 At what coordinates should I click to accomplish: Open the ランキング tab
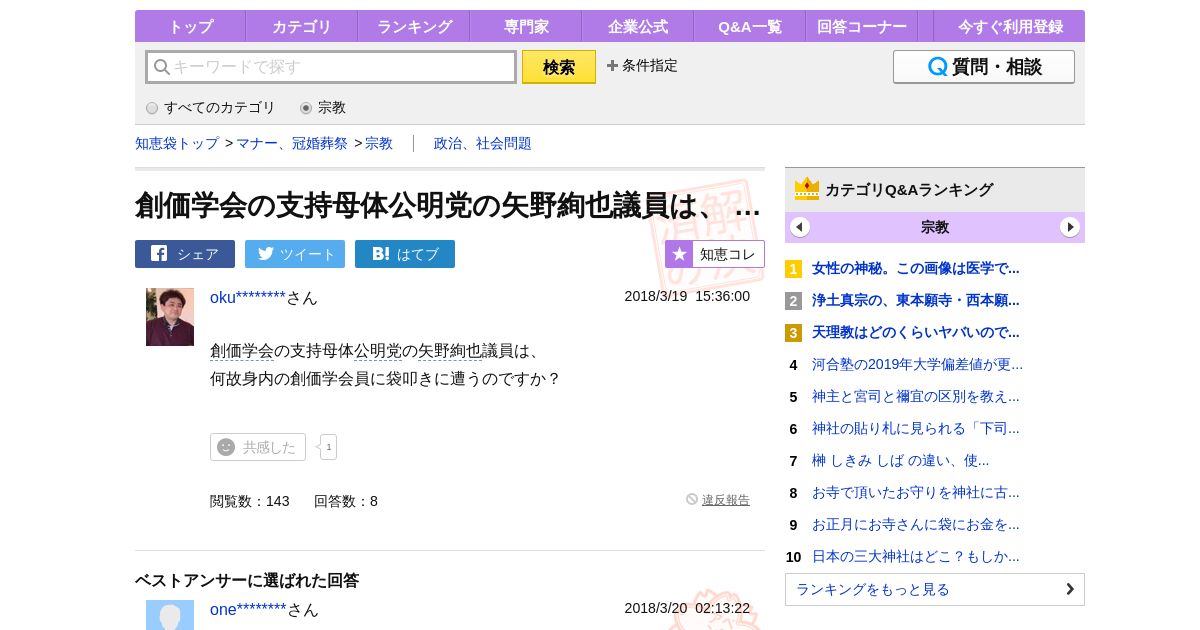pyautogui.click(x=413, y=27)
